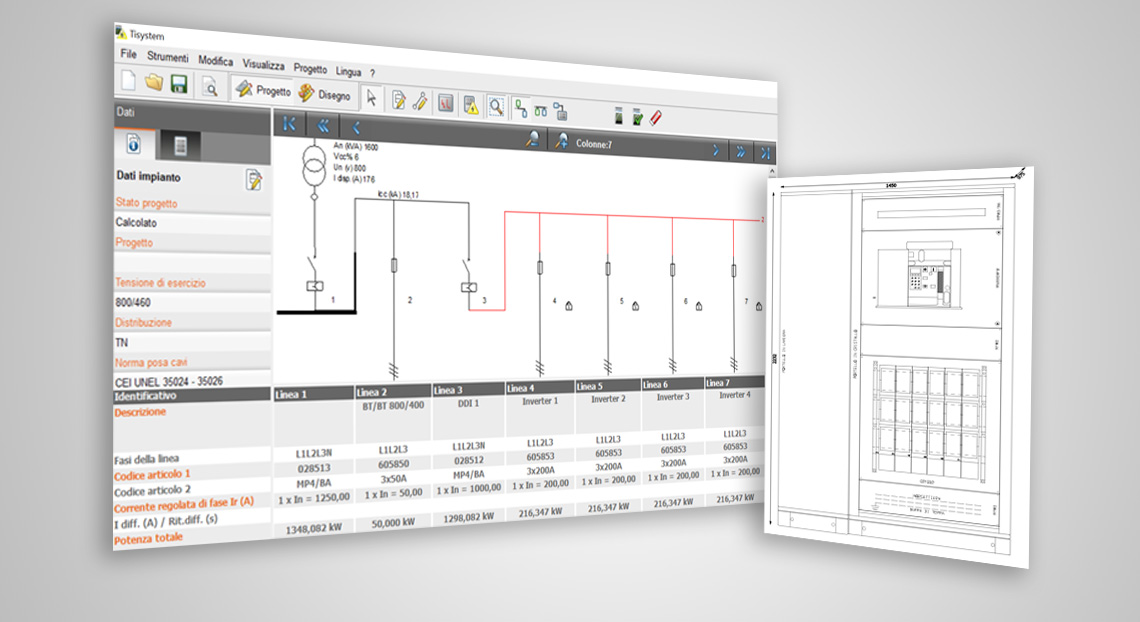Open print preview magnifier icon

pos(211,88)
